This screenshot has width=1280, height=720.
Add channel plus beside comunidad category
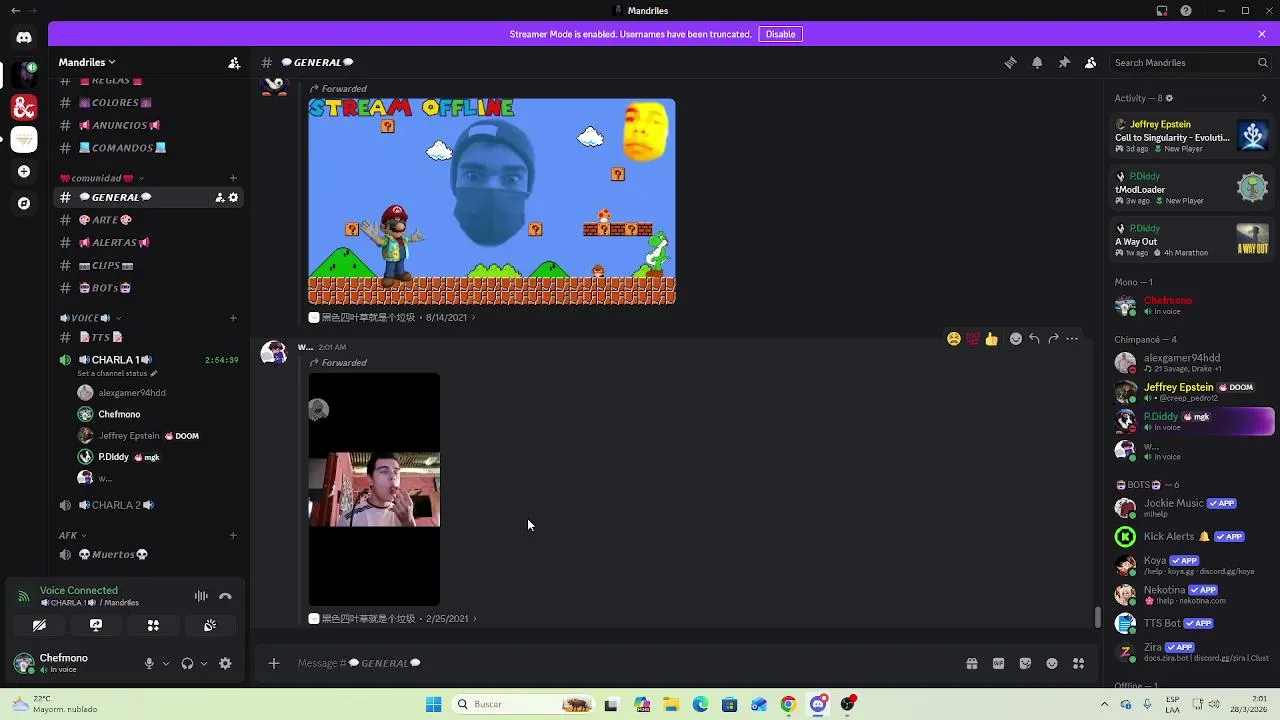coord(233,178)
